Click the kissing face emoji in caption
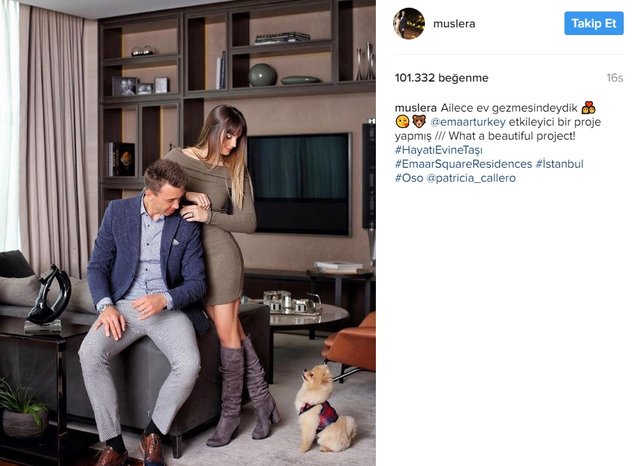 point(402,122)
